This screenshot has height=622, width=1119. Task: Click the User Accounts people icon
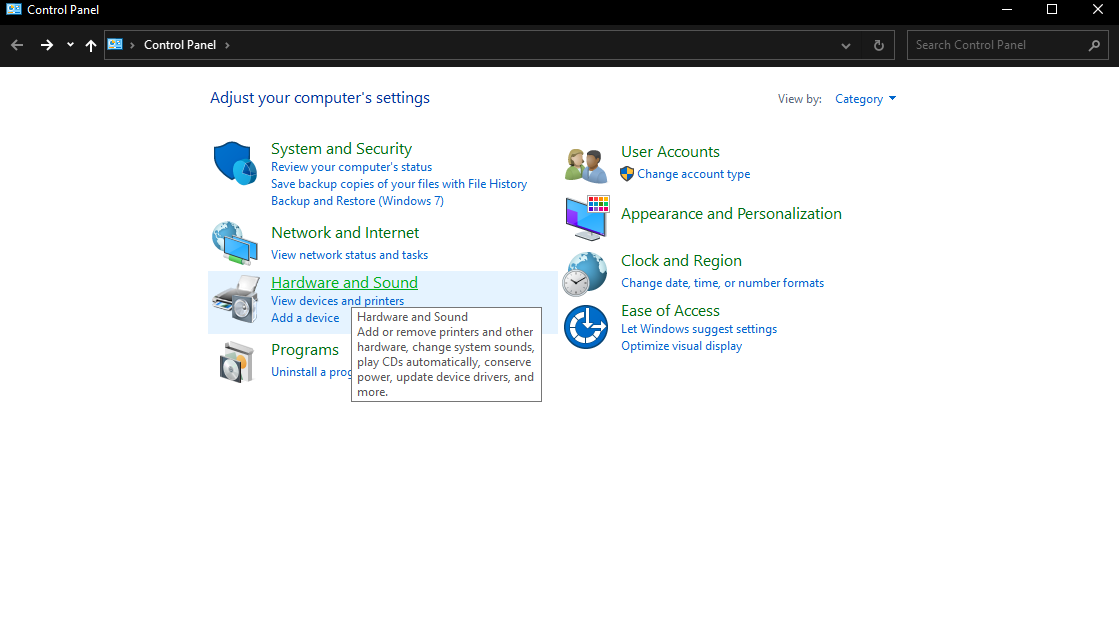[x=586, y=164]
